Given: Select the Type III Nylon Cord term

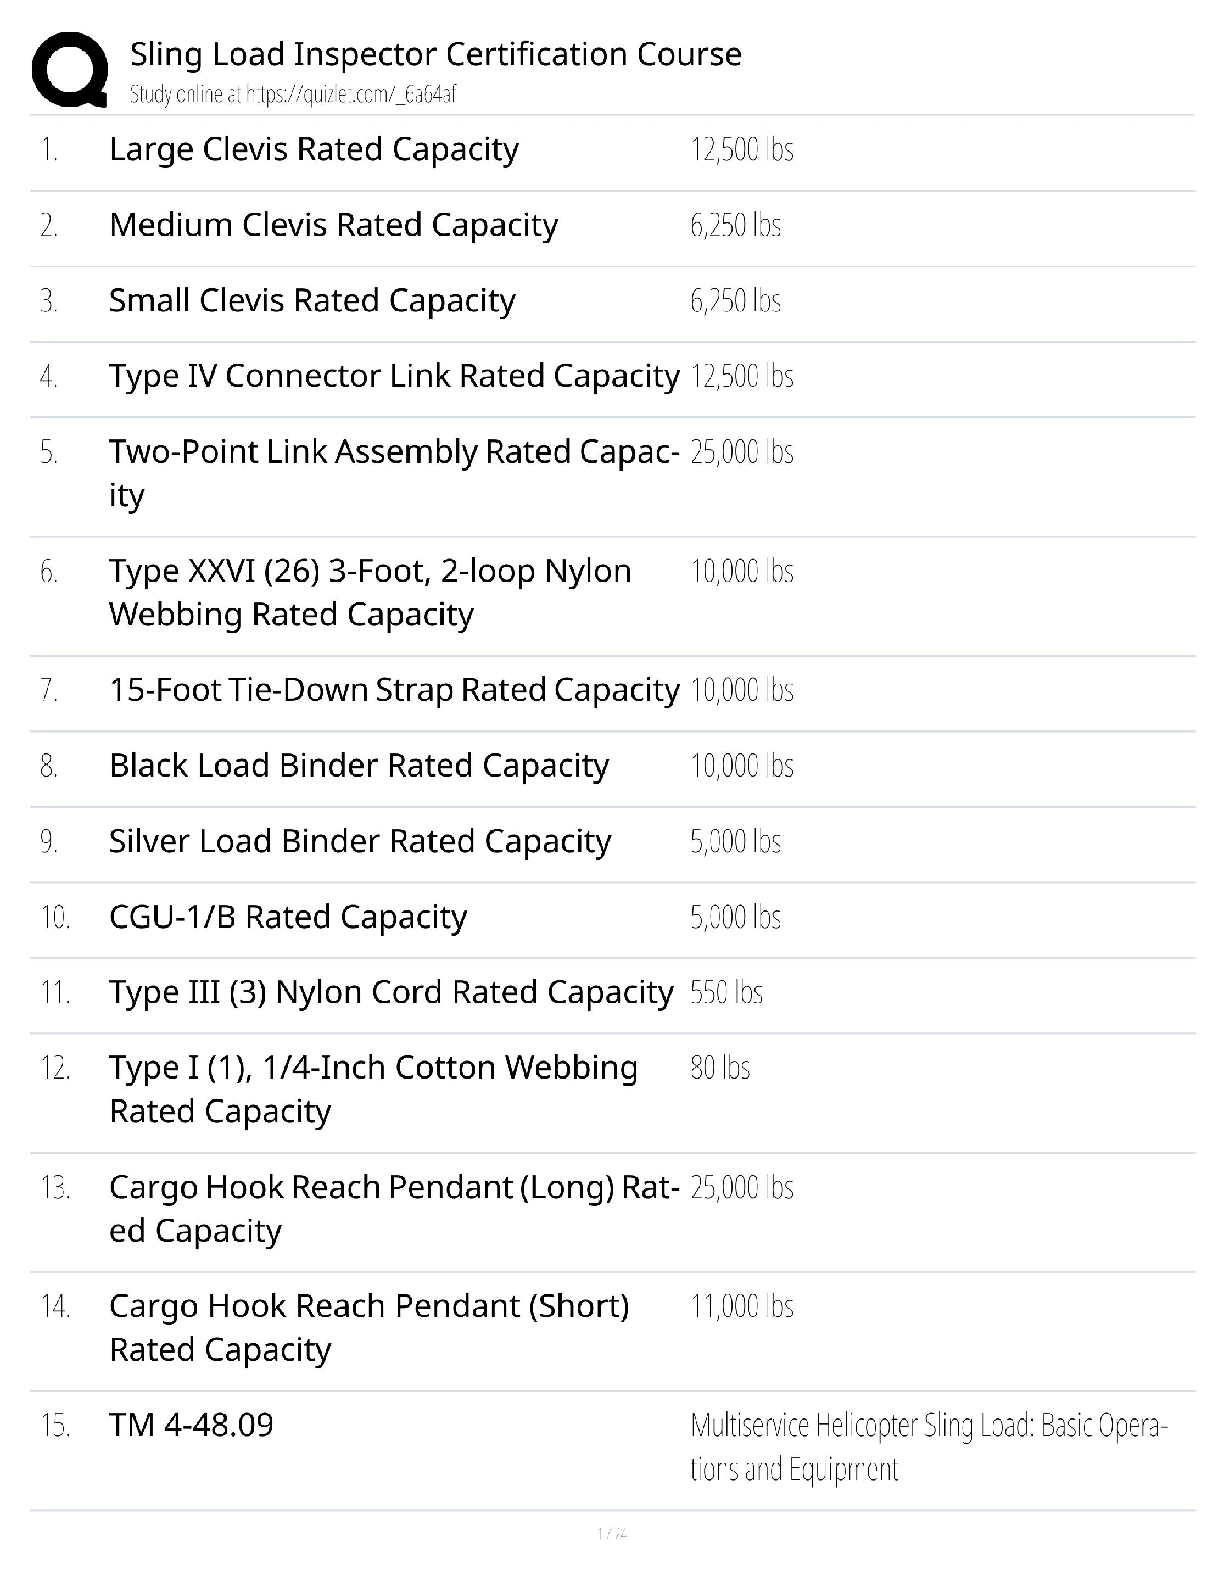Looking at the screenshot, I should [391, 993].
